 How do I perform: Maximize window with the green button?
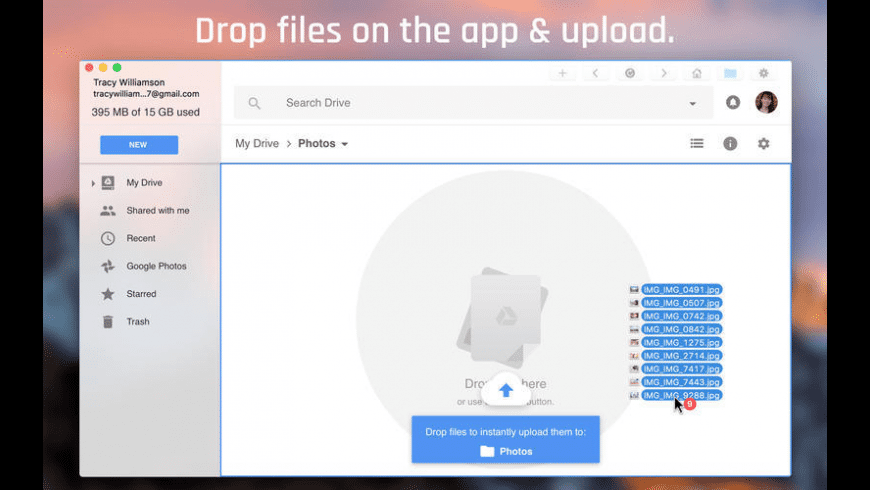click(117, 68)
